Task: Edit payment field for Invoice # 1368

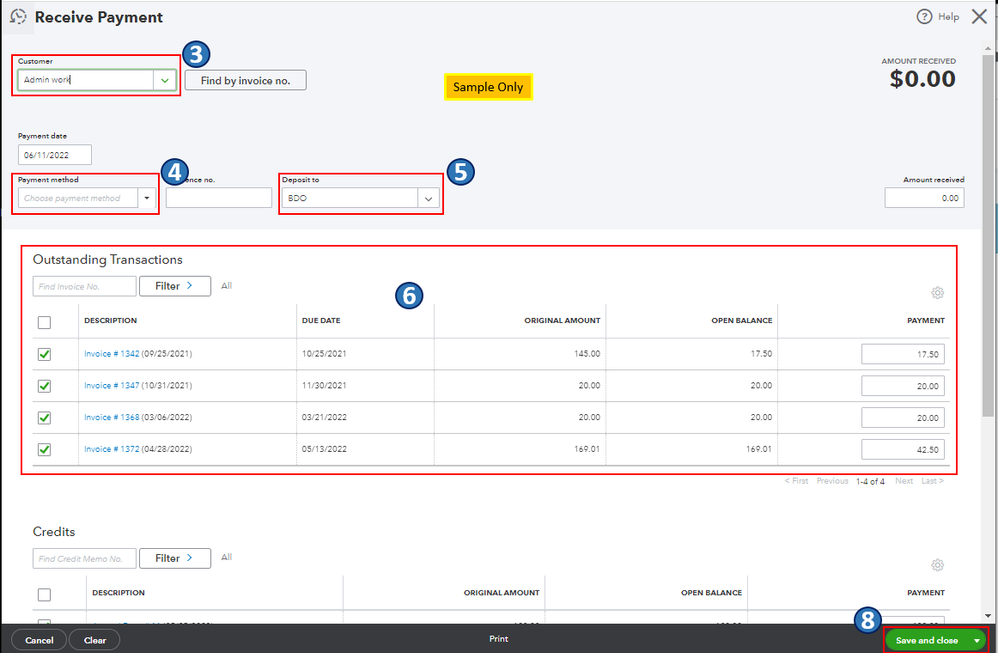Action: tap(903, 418)
